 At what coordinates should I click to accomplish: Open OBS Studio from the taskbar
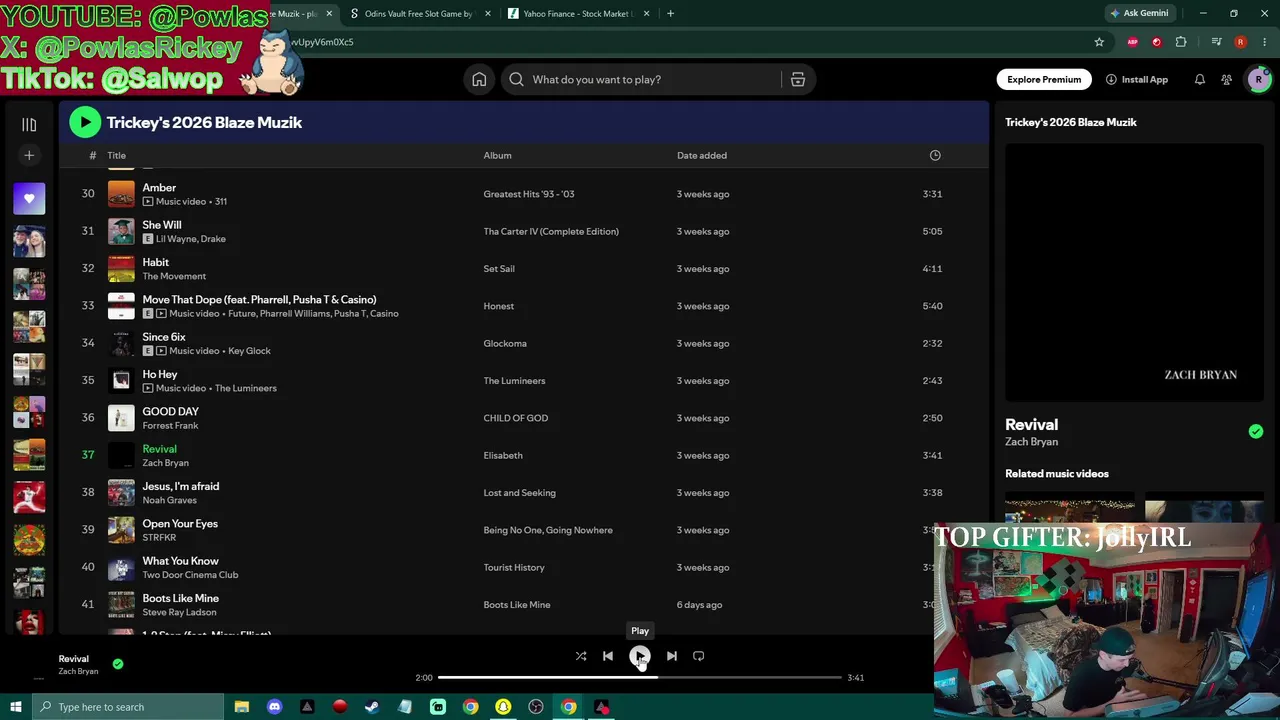coord(536,707)
